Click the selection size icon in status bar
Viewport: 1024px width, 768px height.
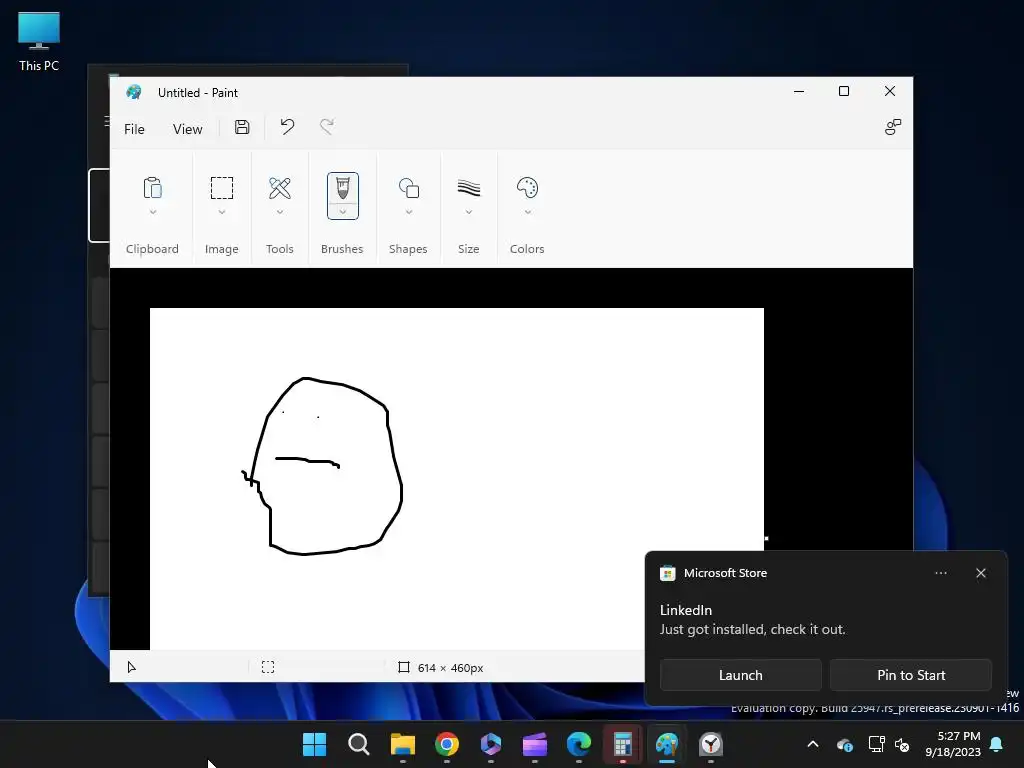[268, 667]
